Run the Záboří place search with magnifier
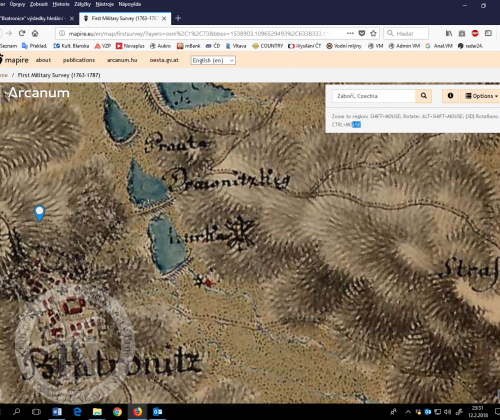The width and height of the screenshot is (500, 420). (424, 96)
